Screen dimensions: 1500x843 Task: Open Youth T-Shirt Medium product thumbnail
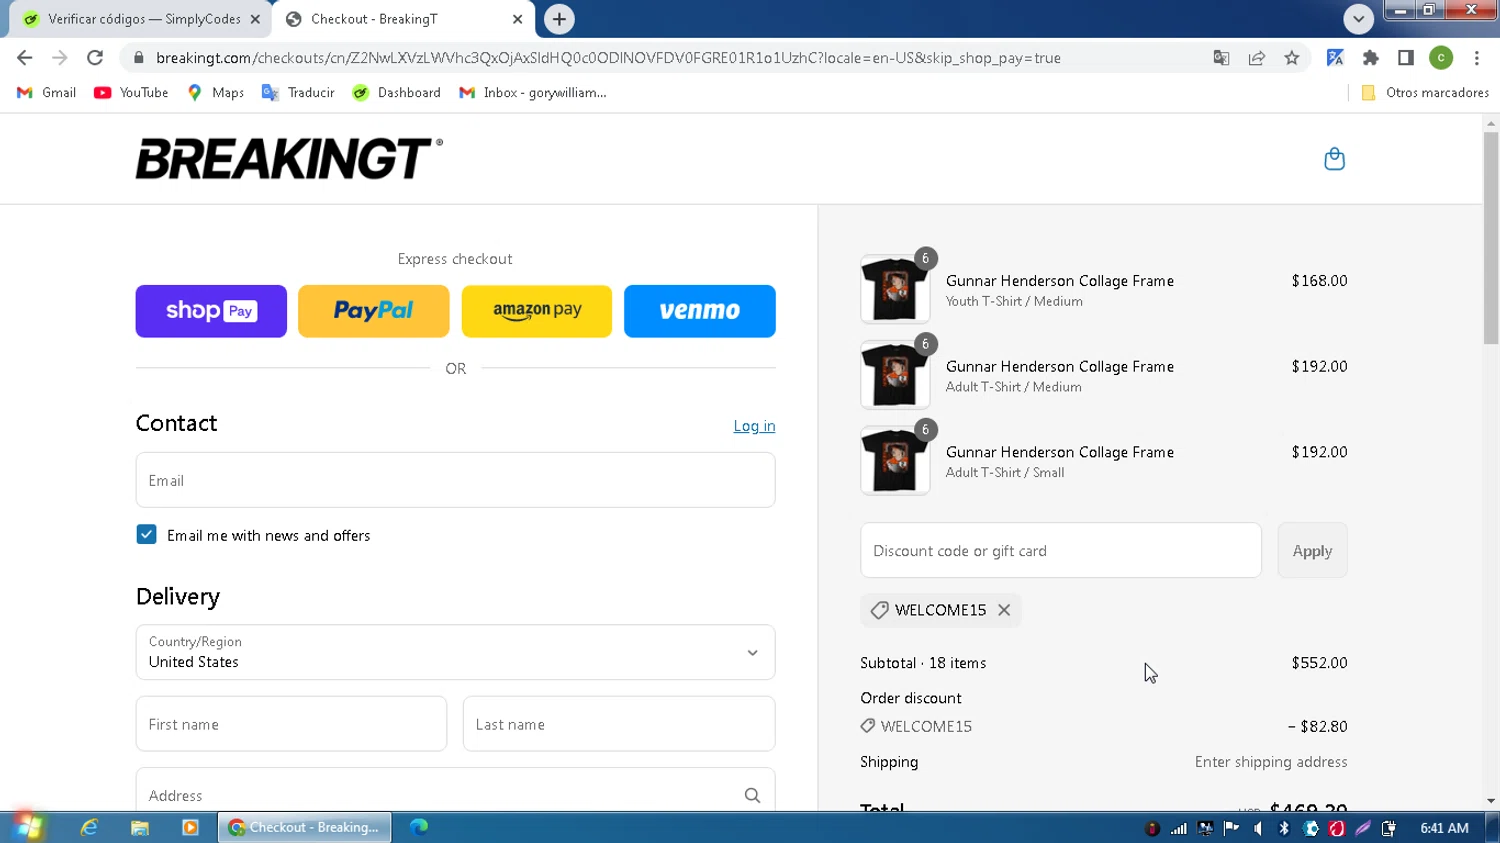coord(895,289)
